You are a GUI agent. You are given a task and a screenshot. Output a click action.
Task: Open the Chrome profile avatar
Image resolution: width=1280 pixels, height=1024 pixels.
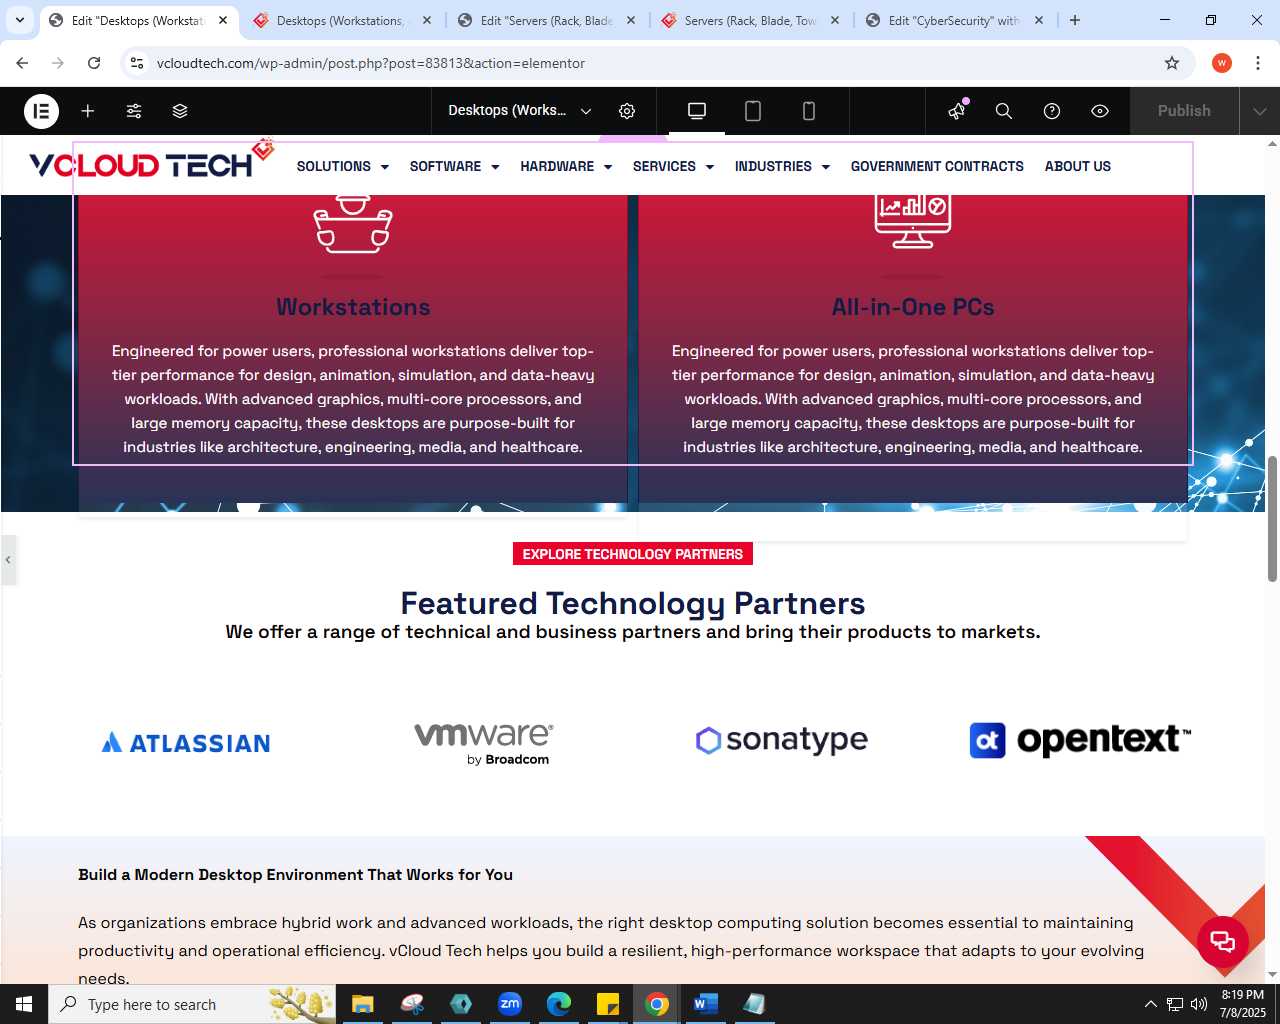click(1222, 63)
